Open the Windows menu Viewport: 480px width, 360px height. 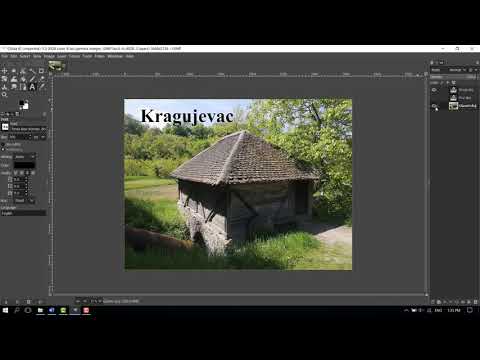click(x=115, y=56)
